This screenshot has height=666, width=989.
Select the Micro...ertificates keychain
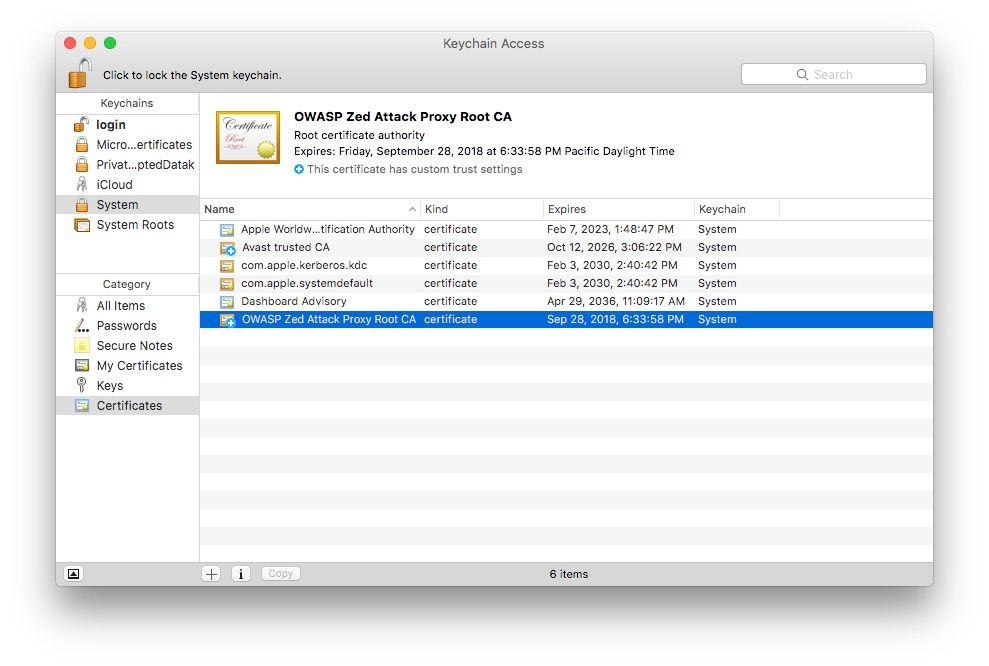point(127,144)
